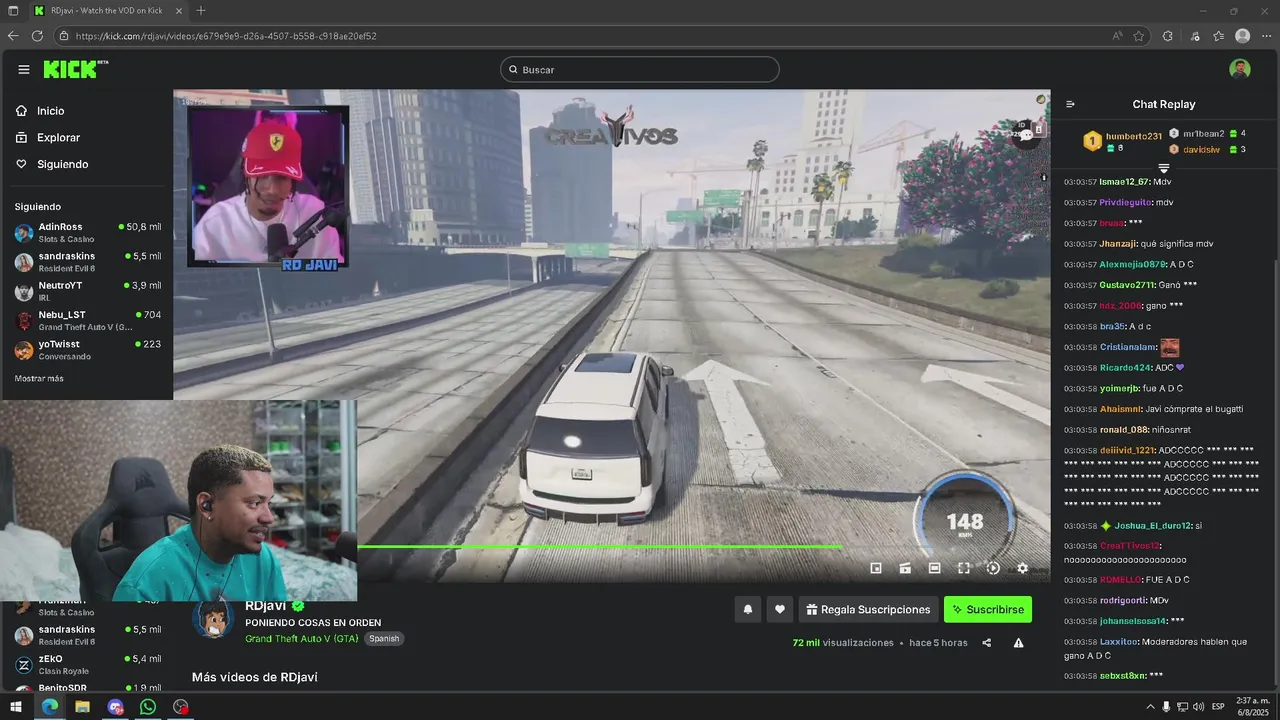Open the first sandraskins sidebar channel
This screenshot has height=720, width=1280.
[86, 261]
